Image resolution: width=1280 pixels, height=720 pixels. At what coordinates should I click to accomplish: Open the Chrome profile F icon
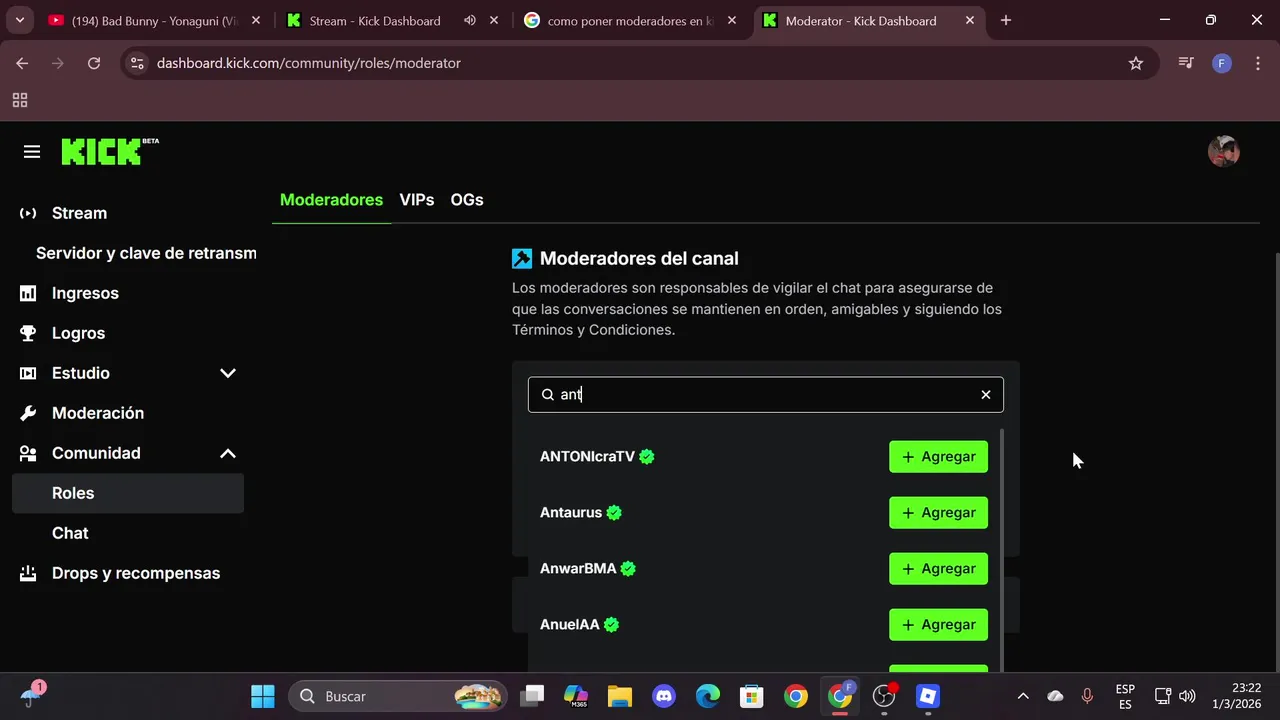coord(1221,63)
